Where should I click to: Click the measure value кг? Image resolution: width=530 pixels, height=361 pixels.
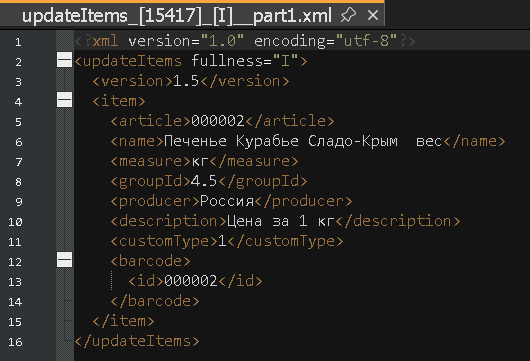200,161
